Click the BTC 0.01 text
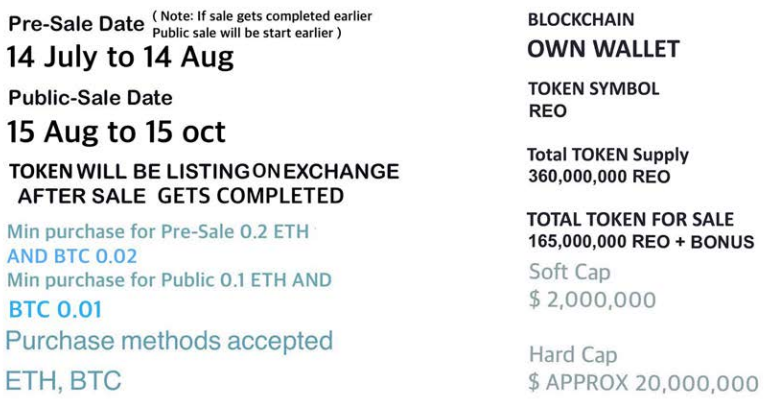This screenshot has width=764, height=400. [x=56, y=310]
